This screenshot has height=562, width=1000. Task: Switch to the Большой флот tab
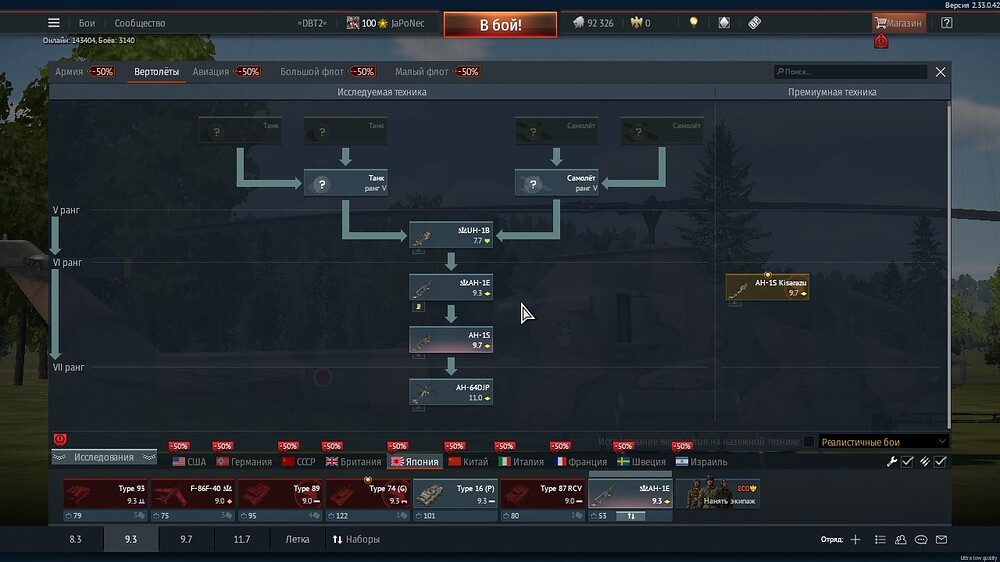point(312,71)
